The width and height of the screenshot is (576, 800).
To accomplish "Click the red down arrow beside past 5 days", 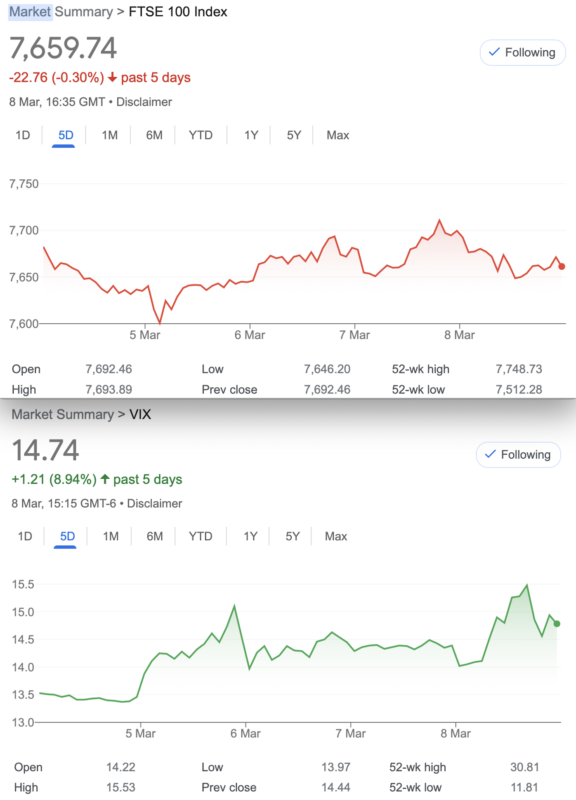I will tap(112, 78).
